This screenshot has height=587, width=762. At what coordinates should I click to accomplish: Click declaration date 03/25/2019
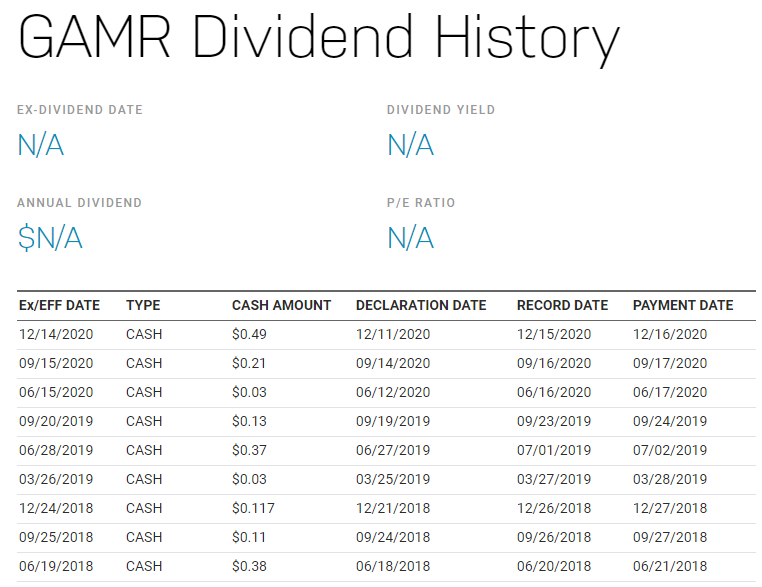click(x=393, y=479)
